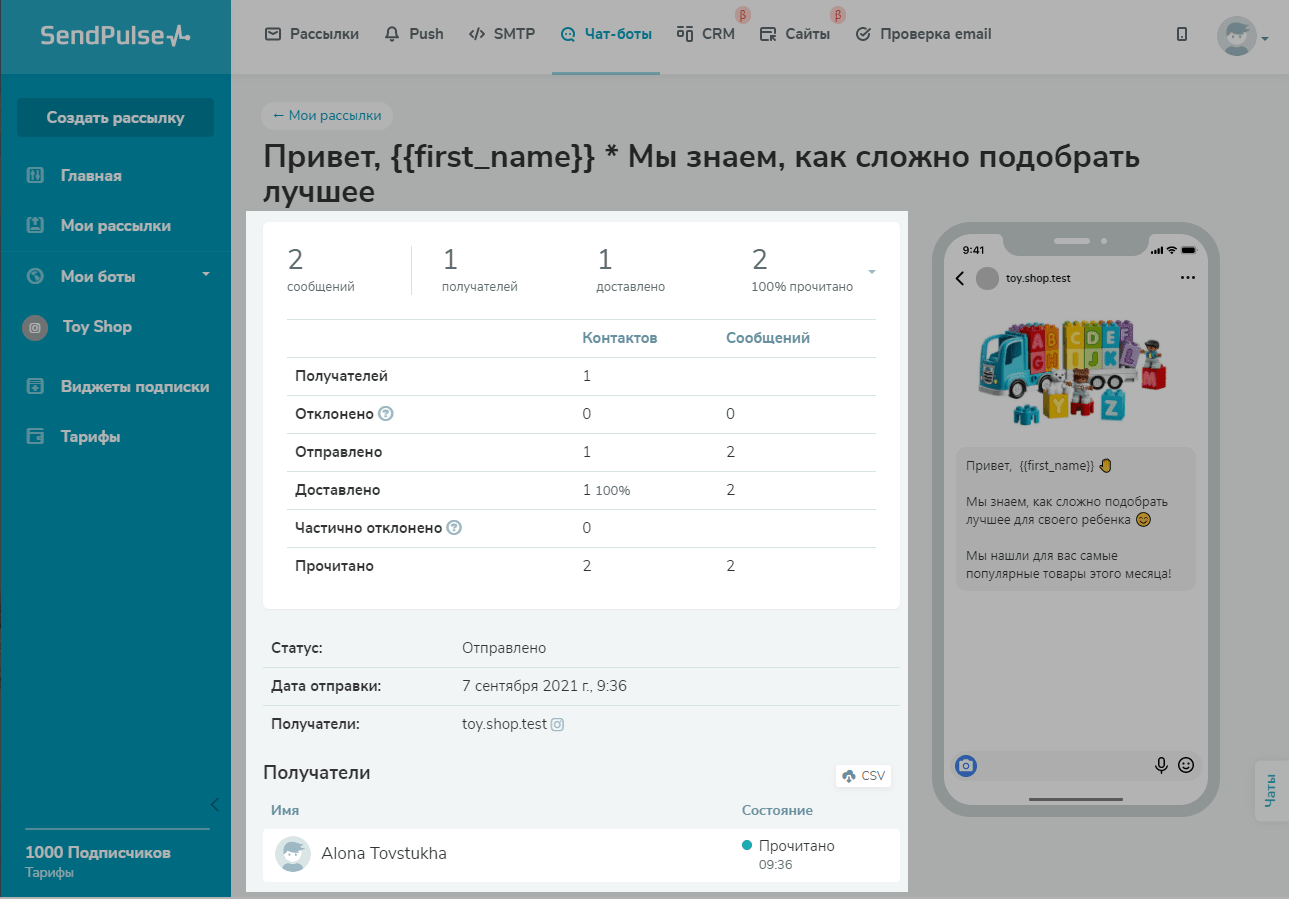This screenshot has height=899, width=1289.
Task: Click the emoji smiley icon in preview
Action: click(x=1186, y=765)
